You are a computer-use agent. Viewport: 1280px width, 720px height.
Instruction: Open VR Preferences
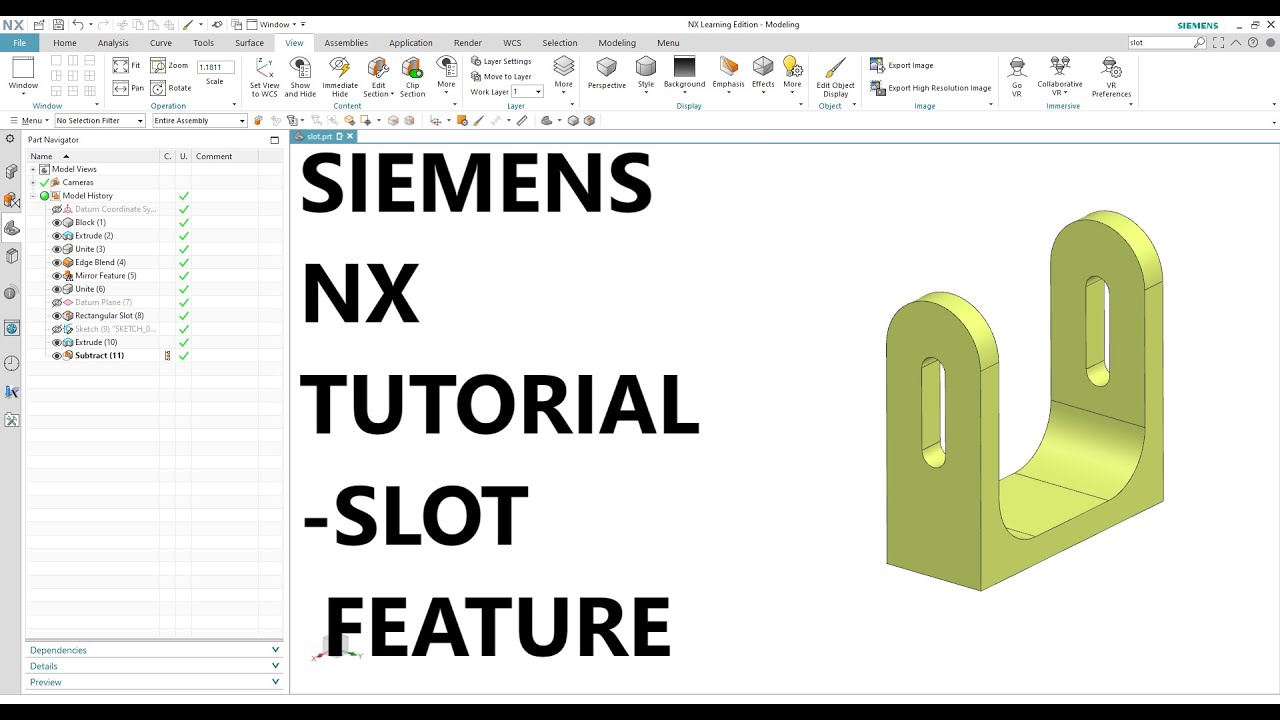coord(1111,77)
